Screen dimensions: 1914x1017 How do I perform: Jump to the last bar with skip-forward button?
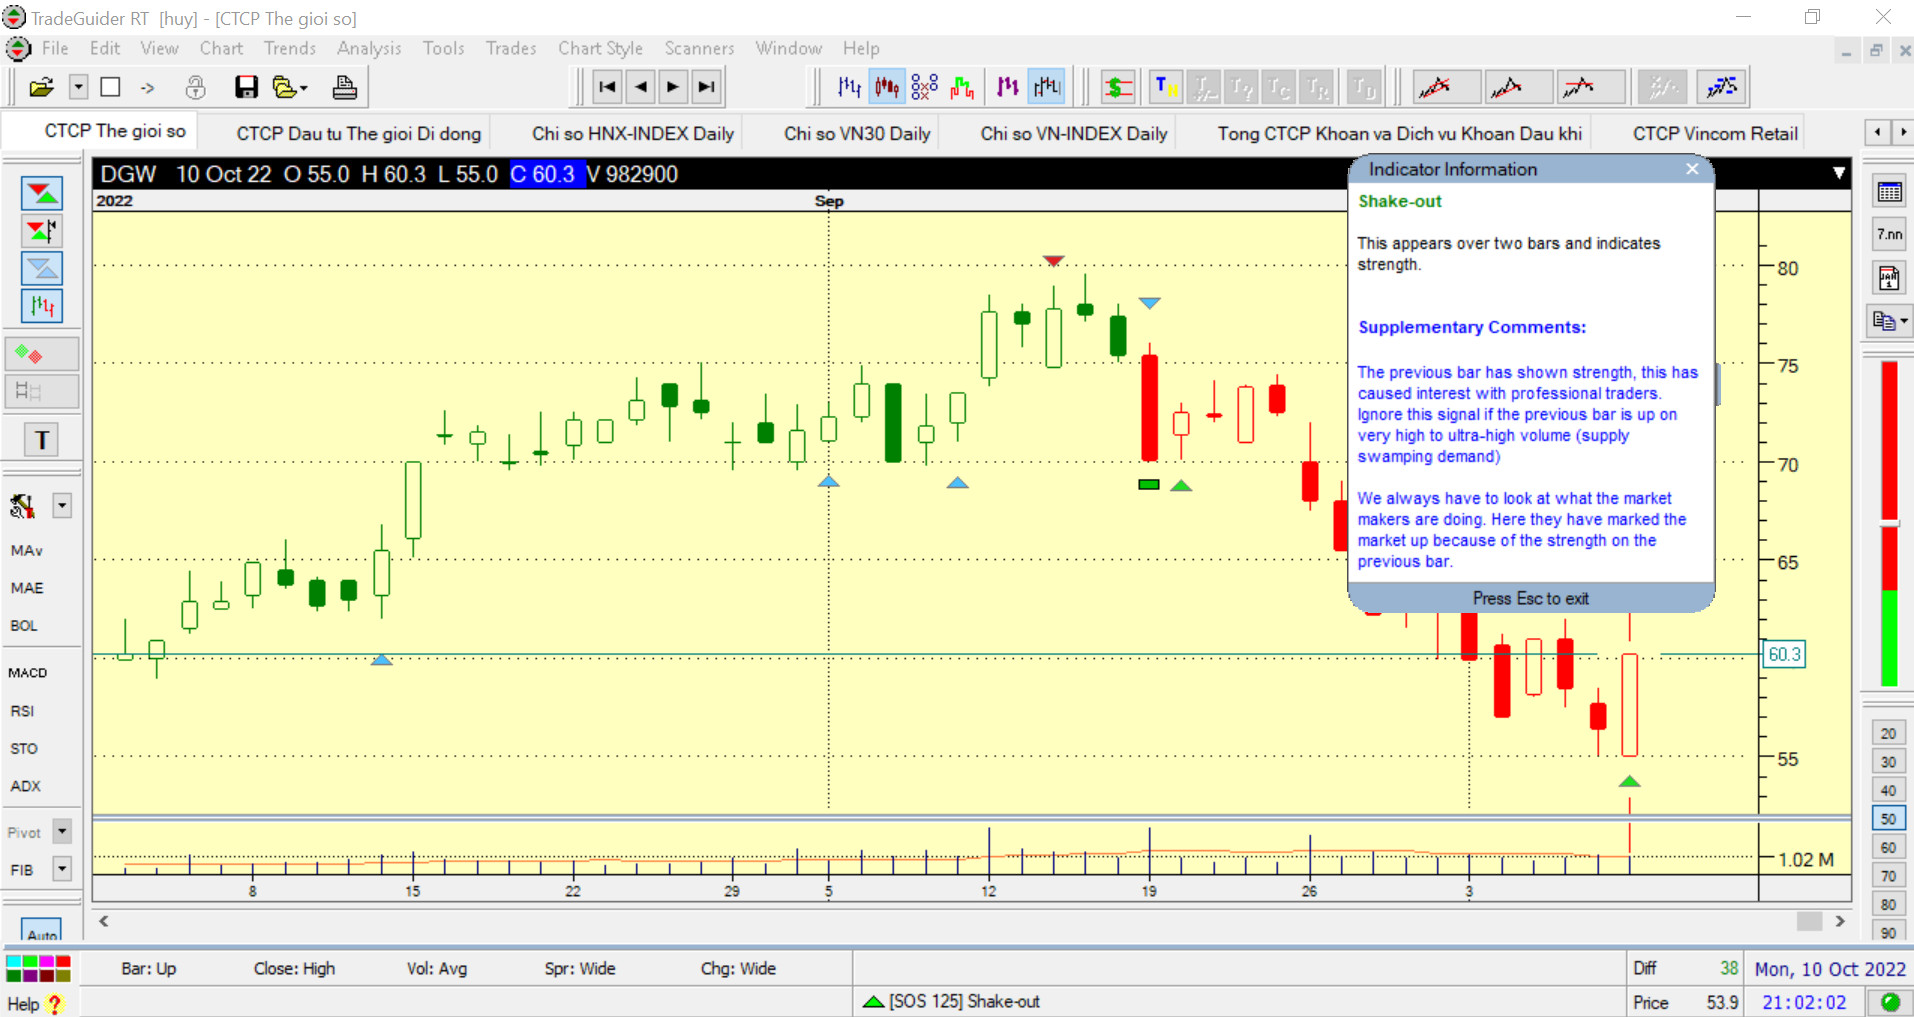[x=707, y=88]
